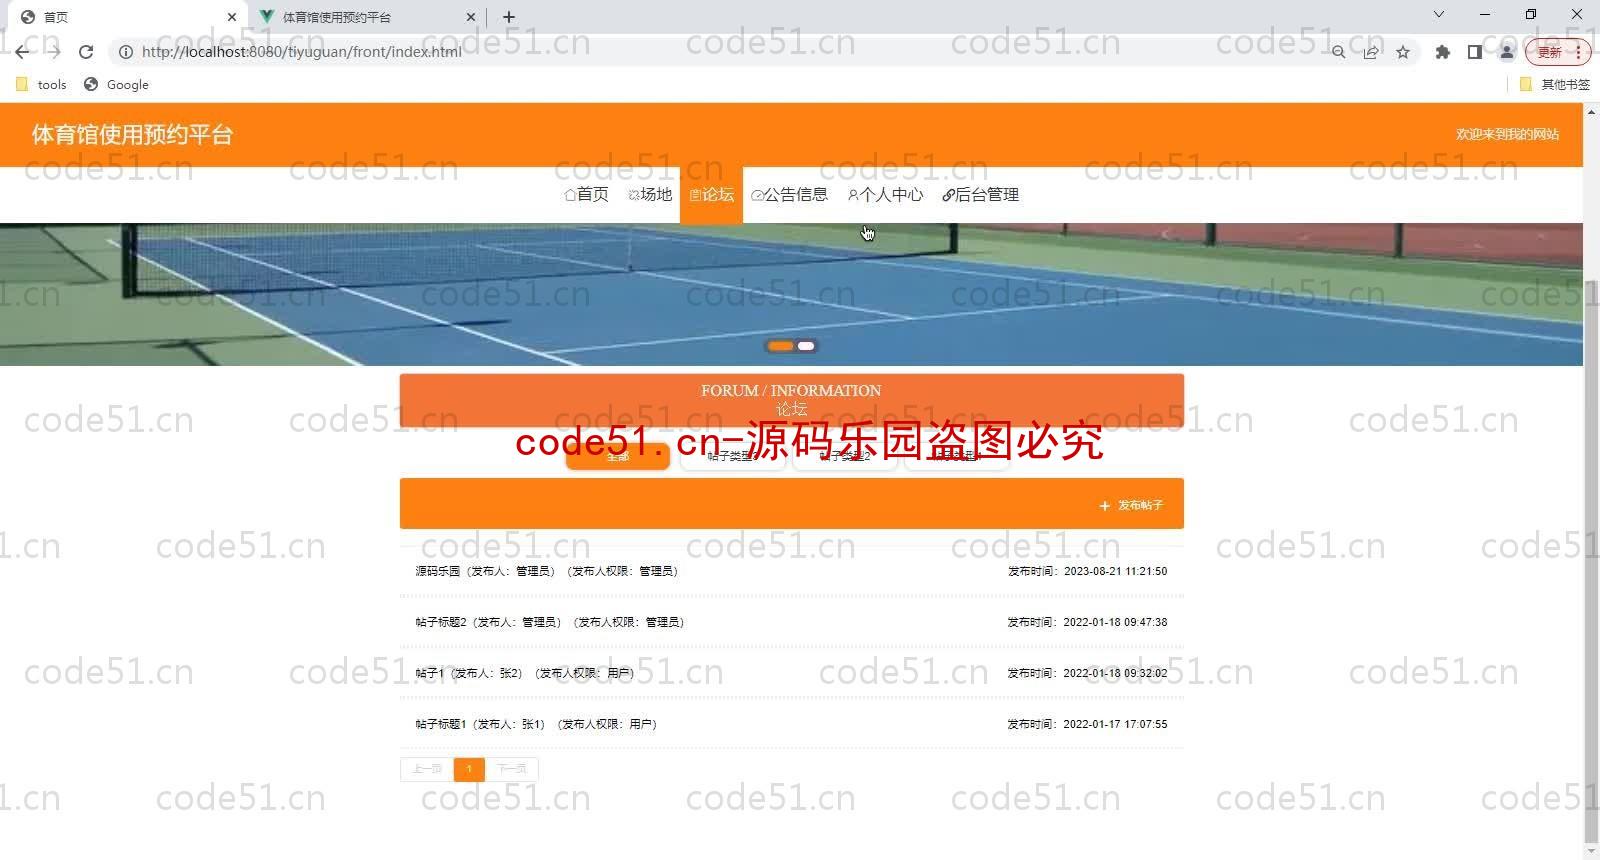Open the browser profile avatar icon
The height and width of the screenshot is (860, 1600).
(x=1506, y=52)
